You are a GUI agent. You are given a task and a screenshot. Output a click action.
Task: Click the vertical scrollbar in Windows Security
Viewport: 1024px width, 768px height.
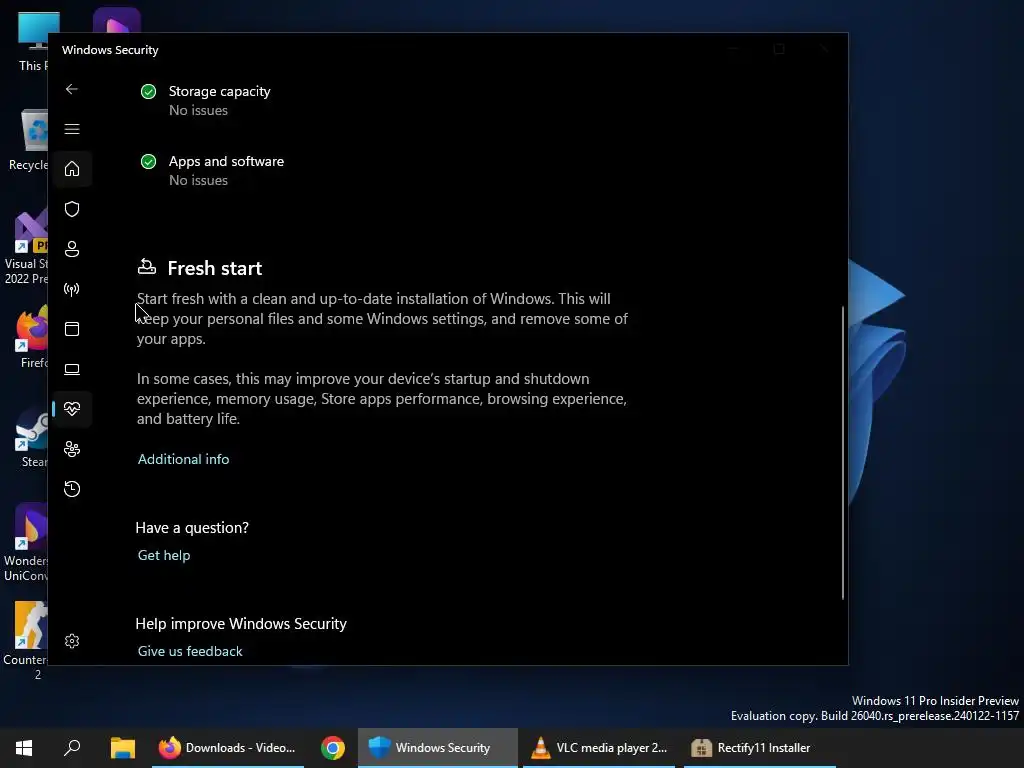(x=842, y=453)
